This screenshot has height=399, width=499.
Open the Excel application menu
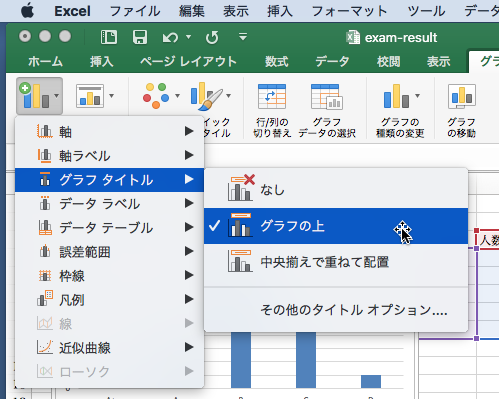[72, 11]
